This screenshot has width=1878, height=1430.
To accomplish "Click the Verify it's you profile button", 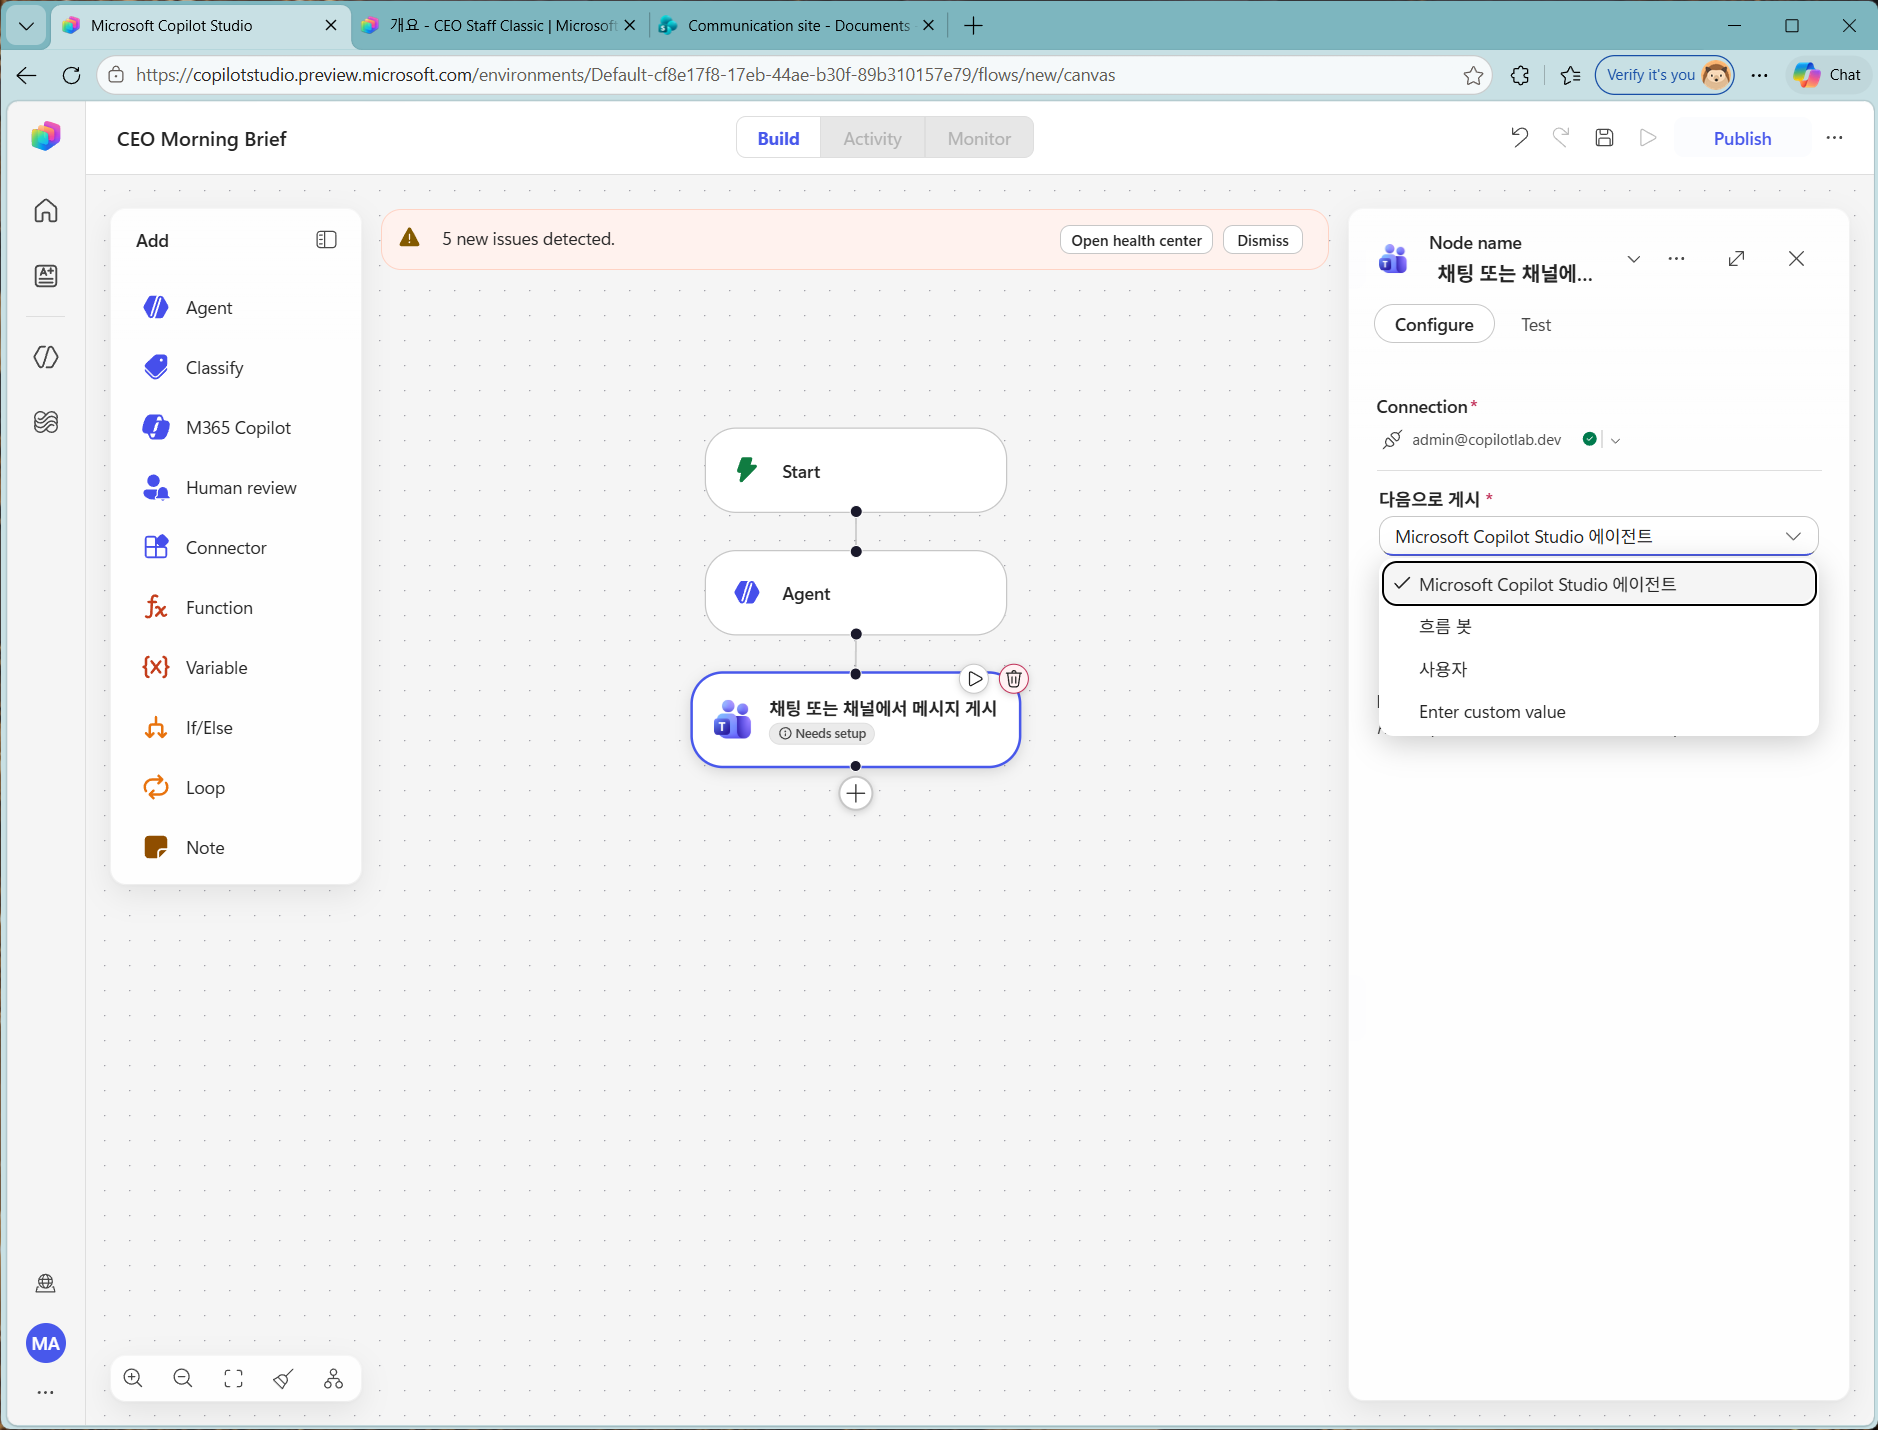I will (1665, 75).
